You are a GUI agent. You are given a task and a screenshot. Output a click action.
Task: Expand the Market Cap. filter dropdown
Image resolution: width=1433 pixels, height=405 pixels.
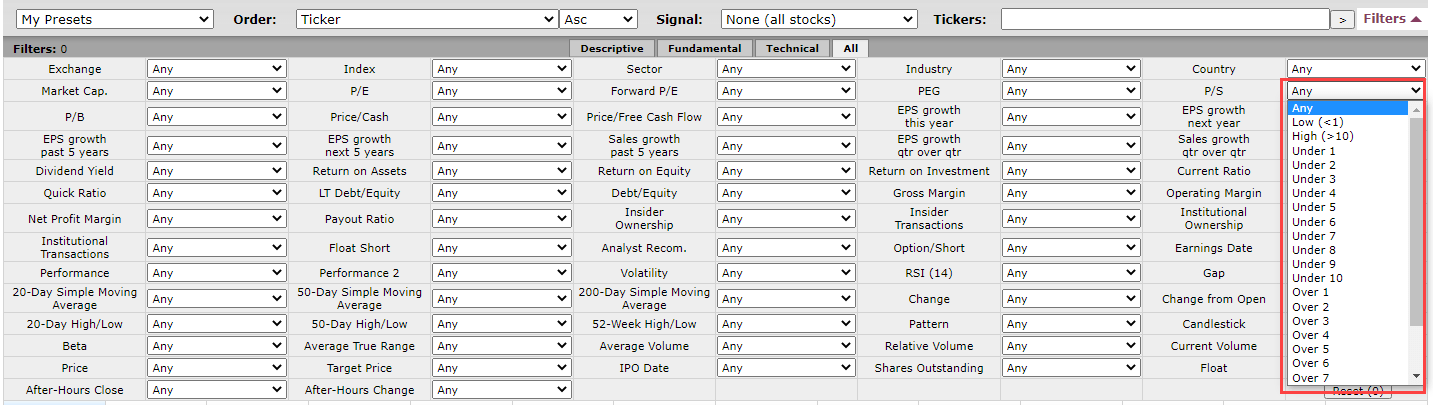[x=216, y=91]
